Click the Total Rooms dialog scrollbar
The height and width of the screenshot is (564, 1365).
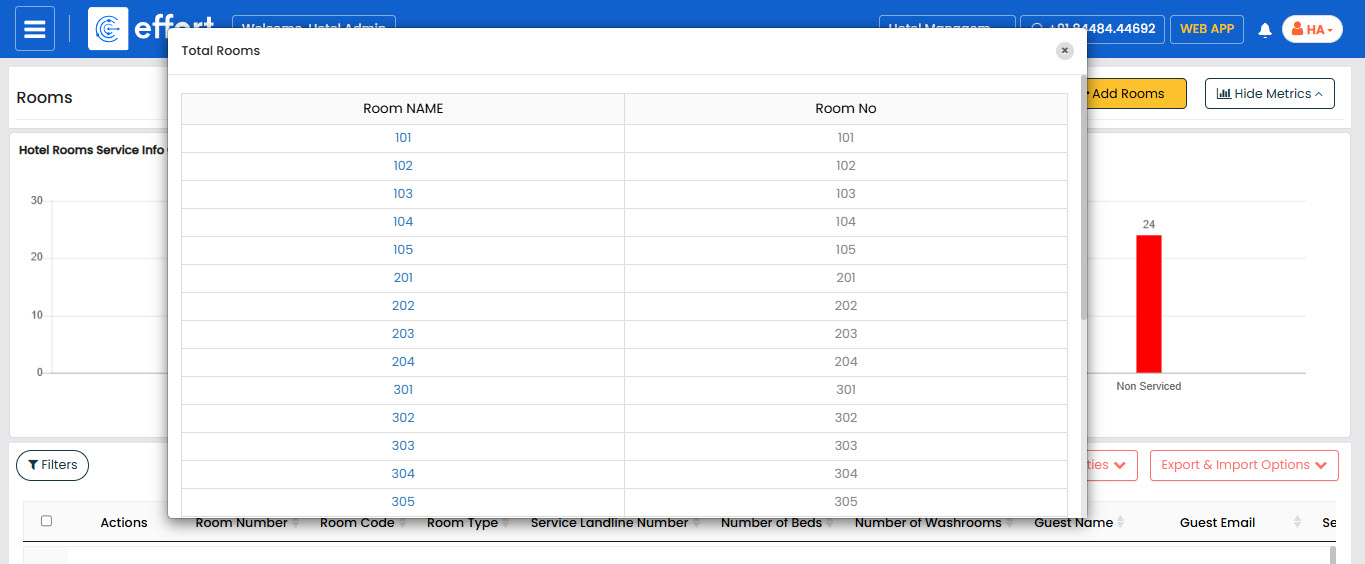click(x=1083, y=200)
